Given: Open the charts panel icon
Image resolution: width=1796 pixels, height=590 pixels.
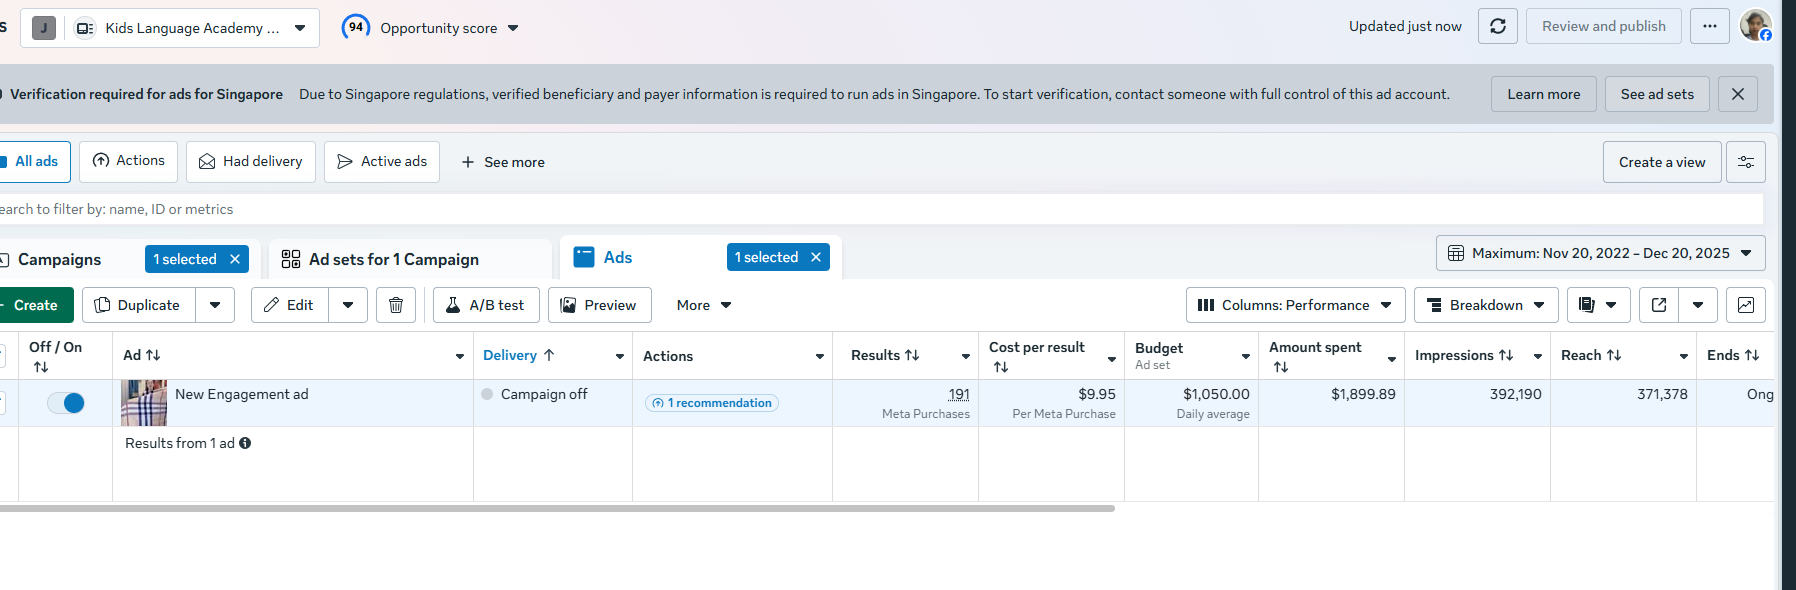Looking at the screenshot, I should [1746, 305].
